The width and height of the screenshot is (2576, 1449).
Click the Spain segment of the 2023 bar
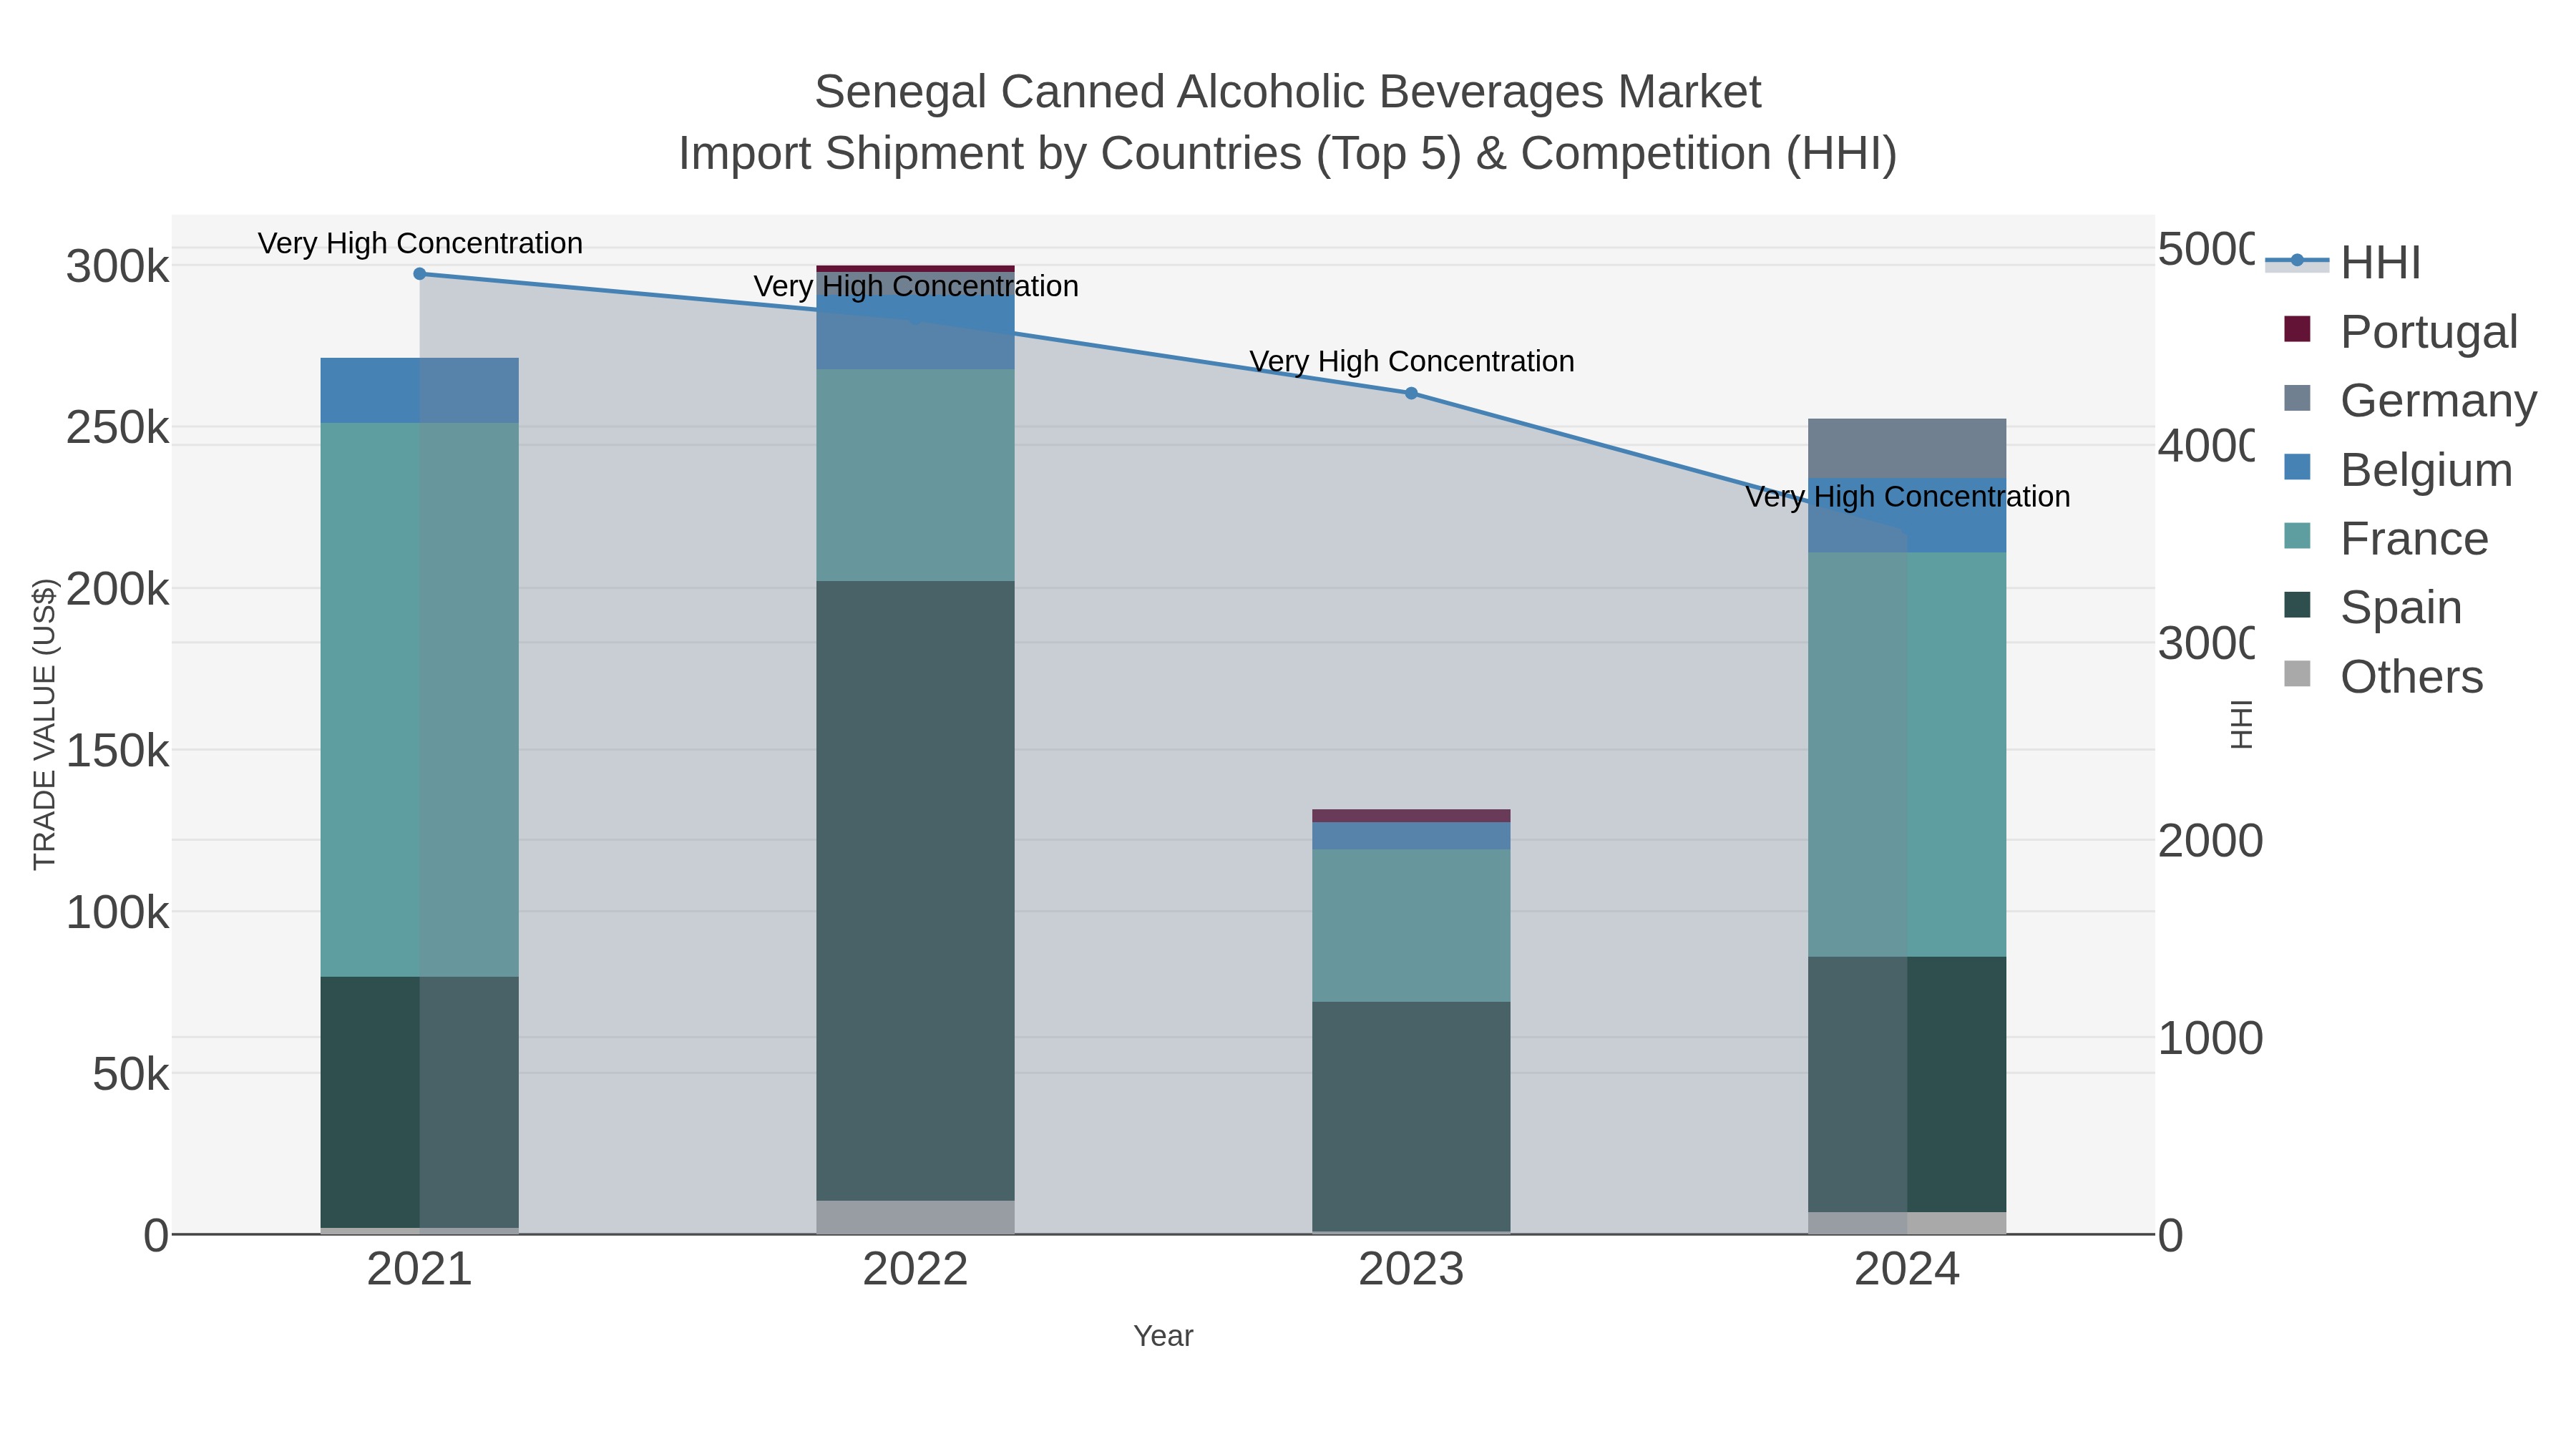coord(1411,1116)
